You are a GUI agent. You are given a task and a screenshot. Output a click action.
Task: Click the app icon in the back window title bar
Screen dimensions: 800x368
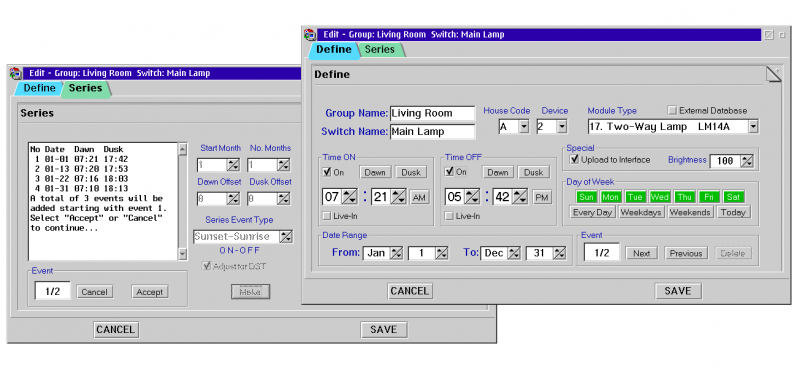pos(16,73)
